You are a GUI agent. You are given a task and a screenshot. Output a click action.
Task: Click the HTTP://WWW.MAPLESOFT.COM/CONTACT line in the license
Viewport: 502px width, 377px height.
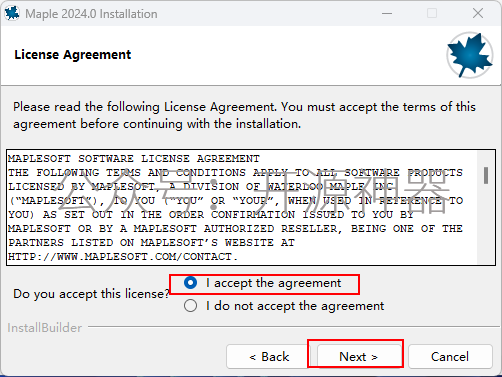(123, 257)
